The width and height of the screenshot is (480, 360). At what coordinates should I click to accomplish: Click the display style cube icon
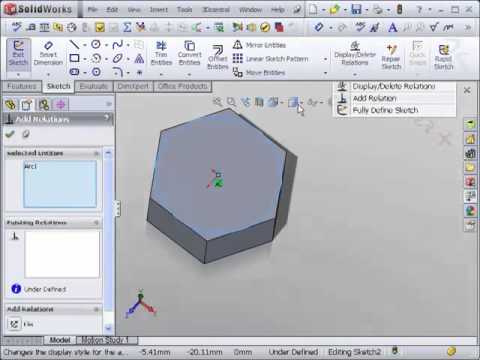(x=293, y=102)
